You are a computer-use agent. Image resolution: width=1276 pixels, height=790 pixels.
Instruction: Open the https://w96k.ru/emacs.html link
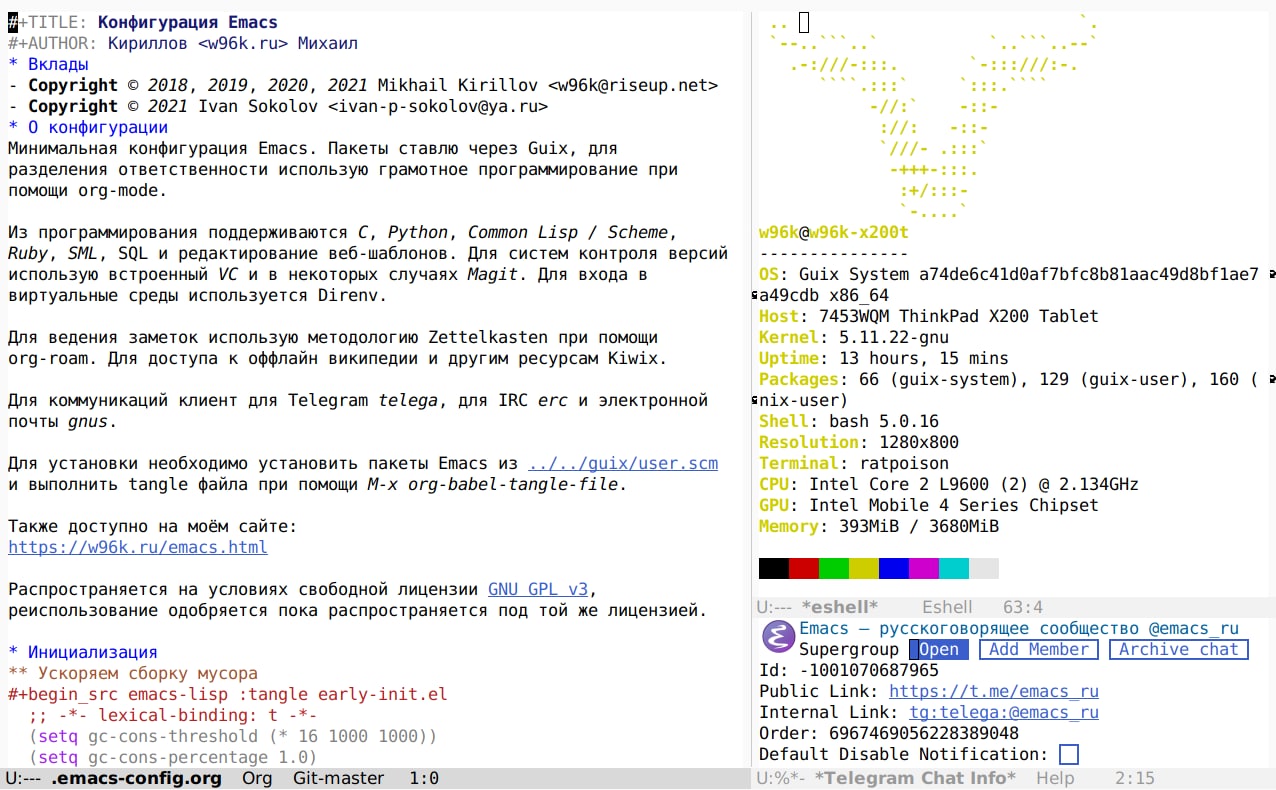click(138, 547)
